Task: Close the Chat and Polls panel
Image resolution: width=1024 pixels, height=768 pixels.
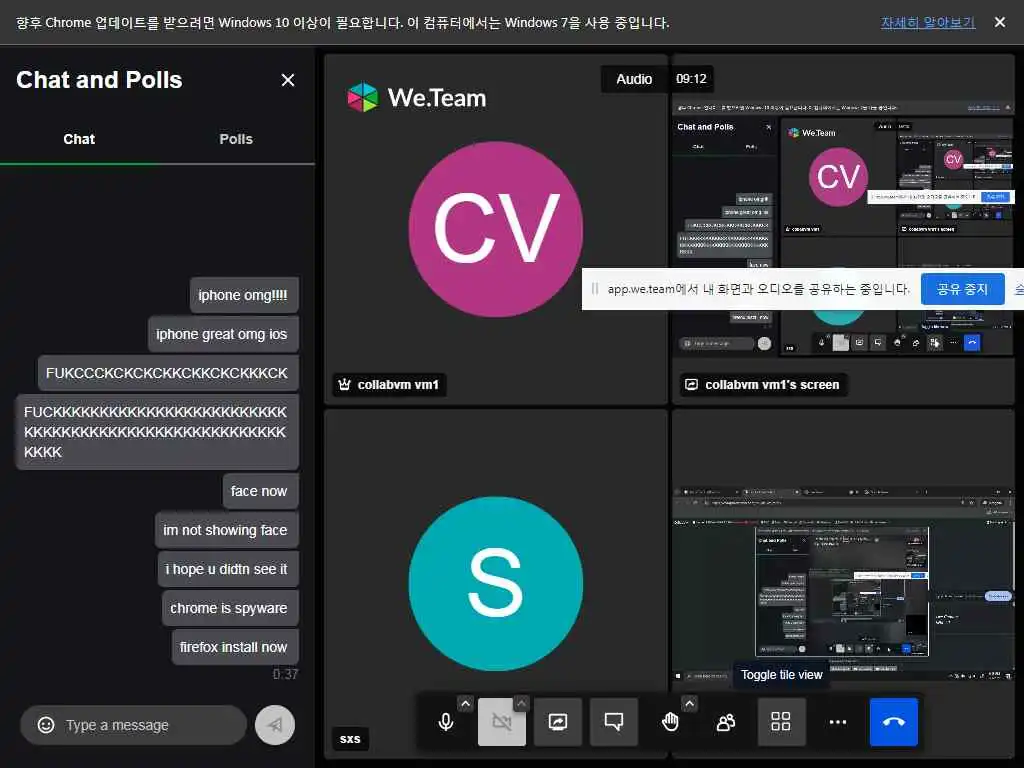Action: [287, 80]
